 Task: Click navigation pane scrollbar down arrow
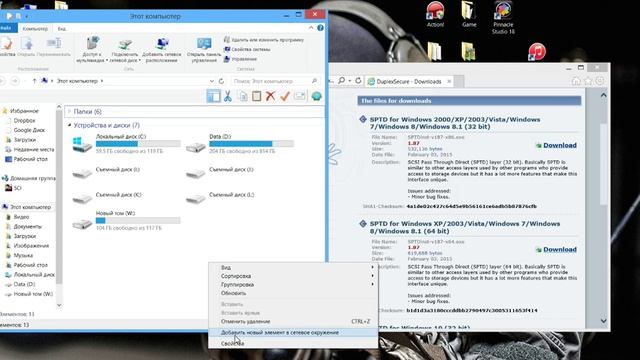[59, 305]
